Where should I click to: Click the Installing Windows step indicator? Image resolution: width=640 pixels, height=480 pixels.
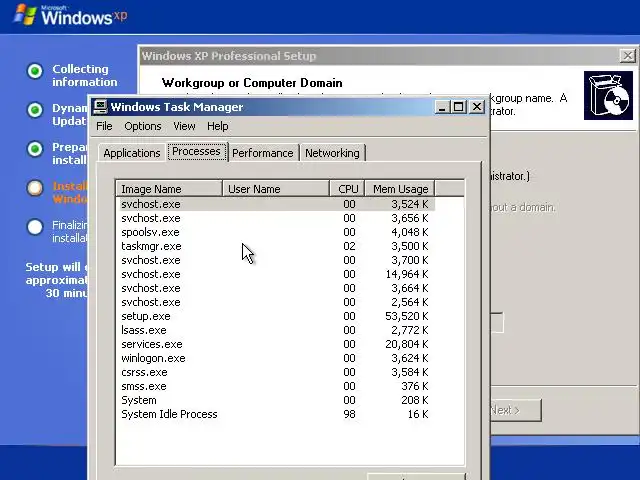35,188
